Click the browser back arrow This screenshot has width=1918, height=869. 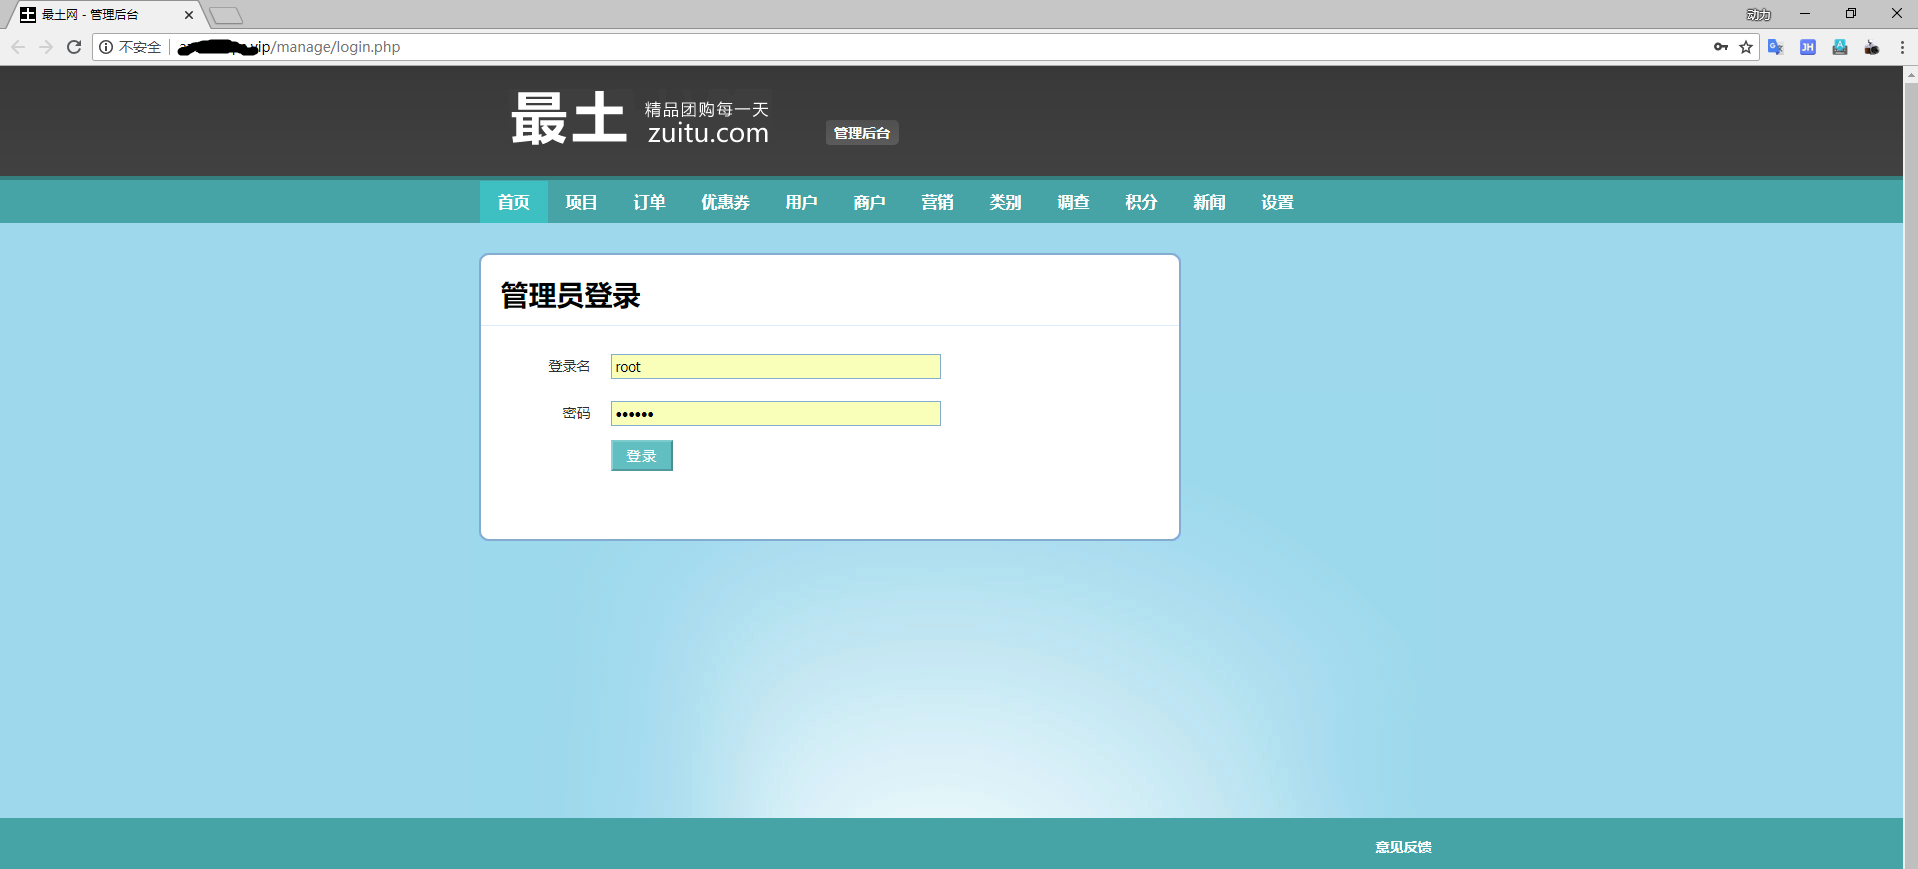click(18, 47)
